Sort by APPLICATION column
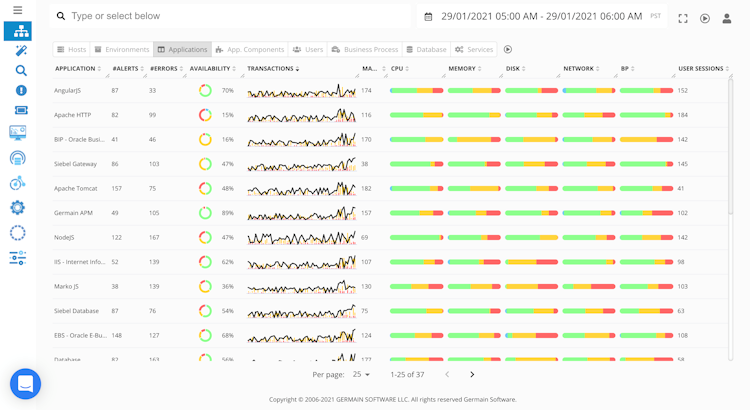 point(78,69)
